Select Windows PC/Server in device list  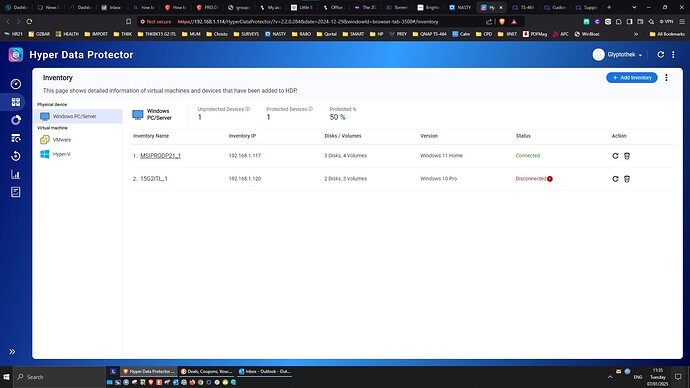point(78,116)
